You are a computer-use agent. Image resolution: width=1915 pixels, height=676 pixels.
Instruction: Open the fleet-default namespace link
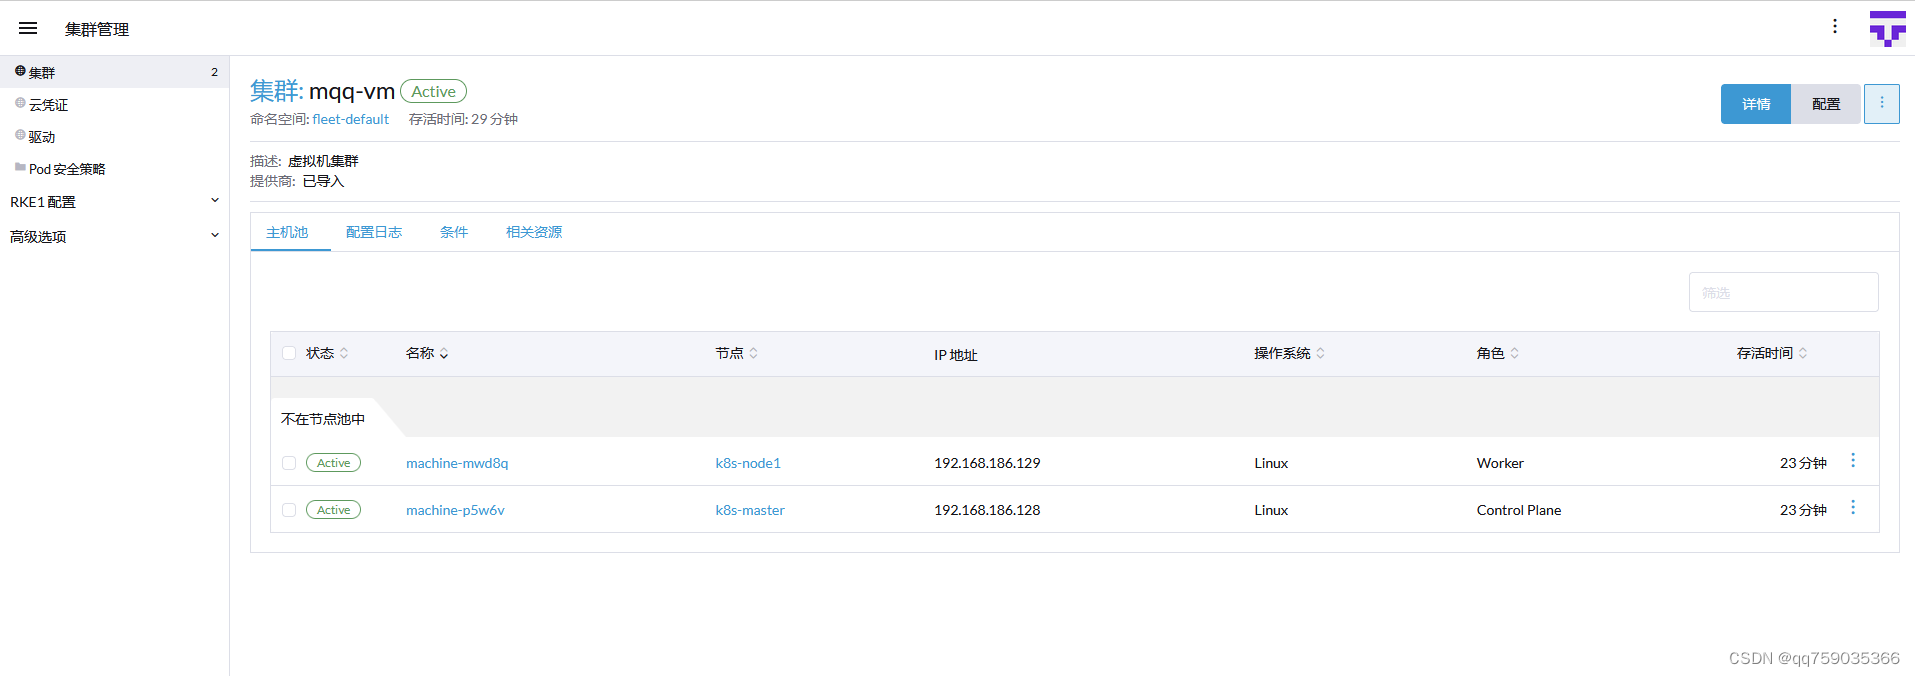click(350, 119)
